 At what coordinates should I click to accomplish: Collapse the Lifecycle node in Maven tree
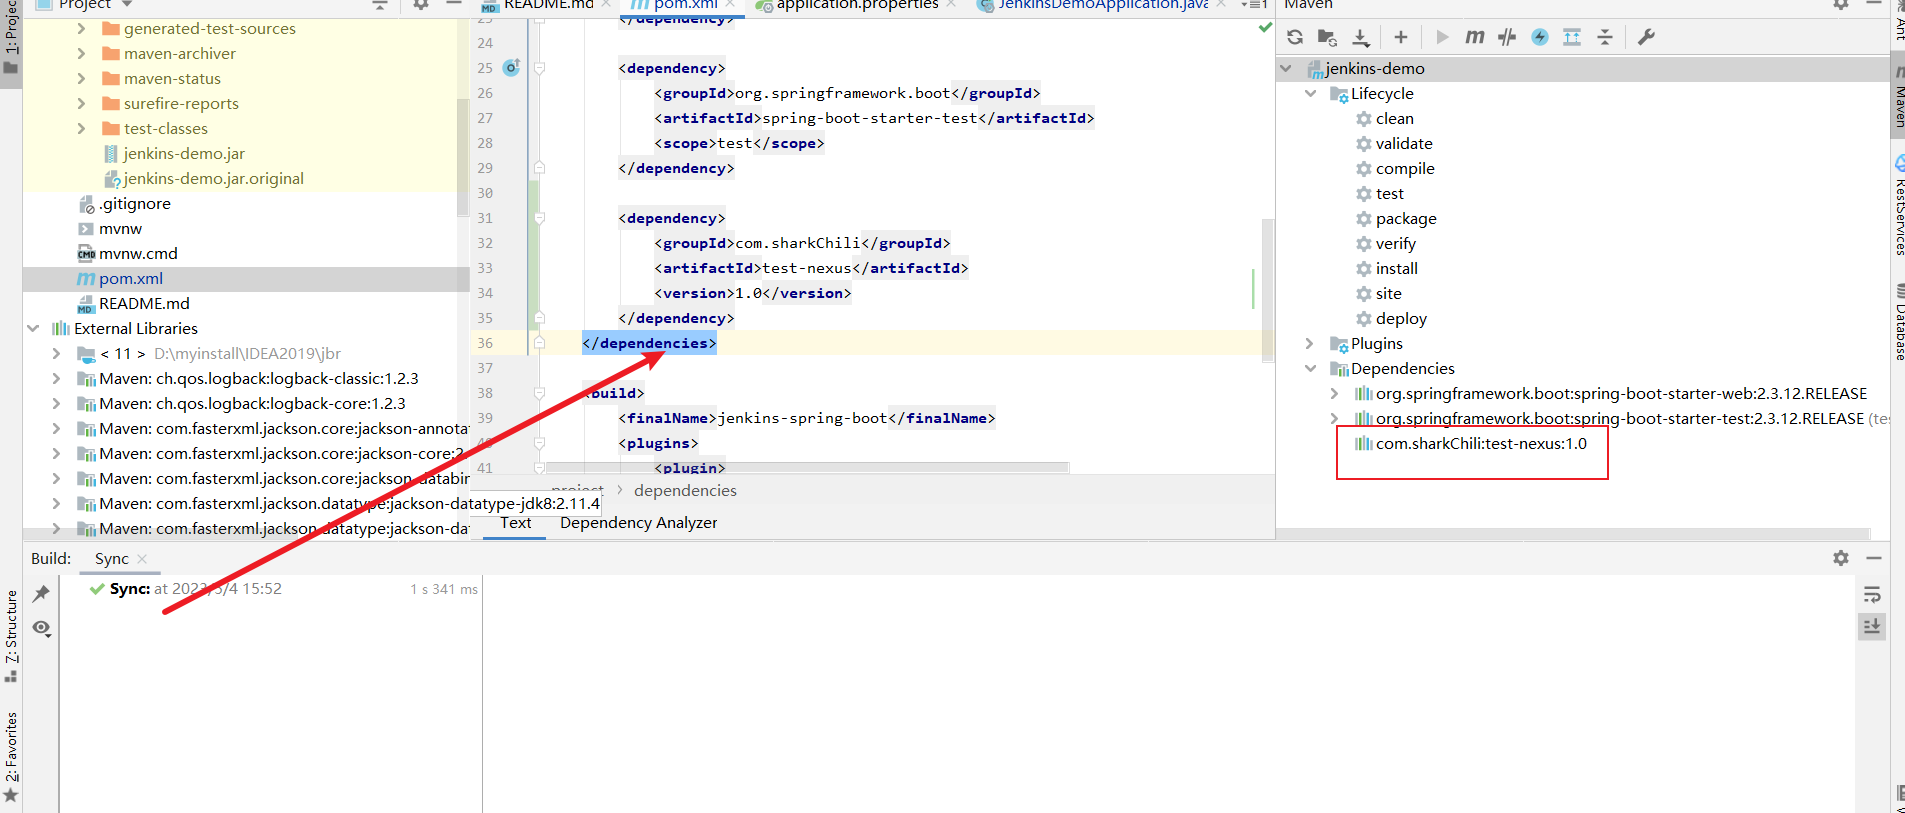[1310, 93]
